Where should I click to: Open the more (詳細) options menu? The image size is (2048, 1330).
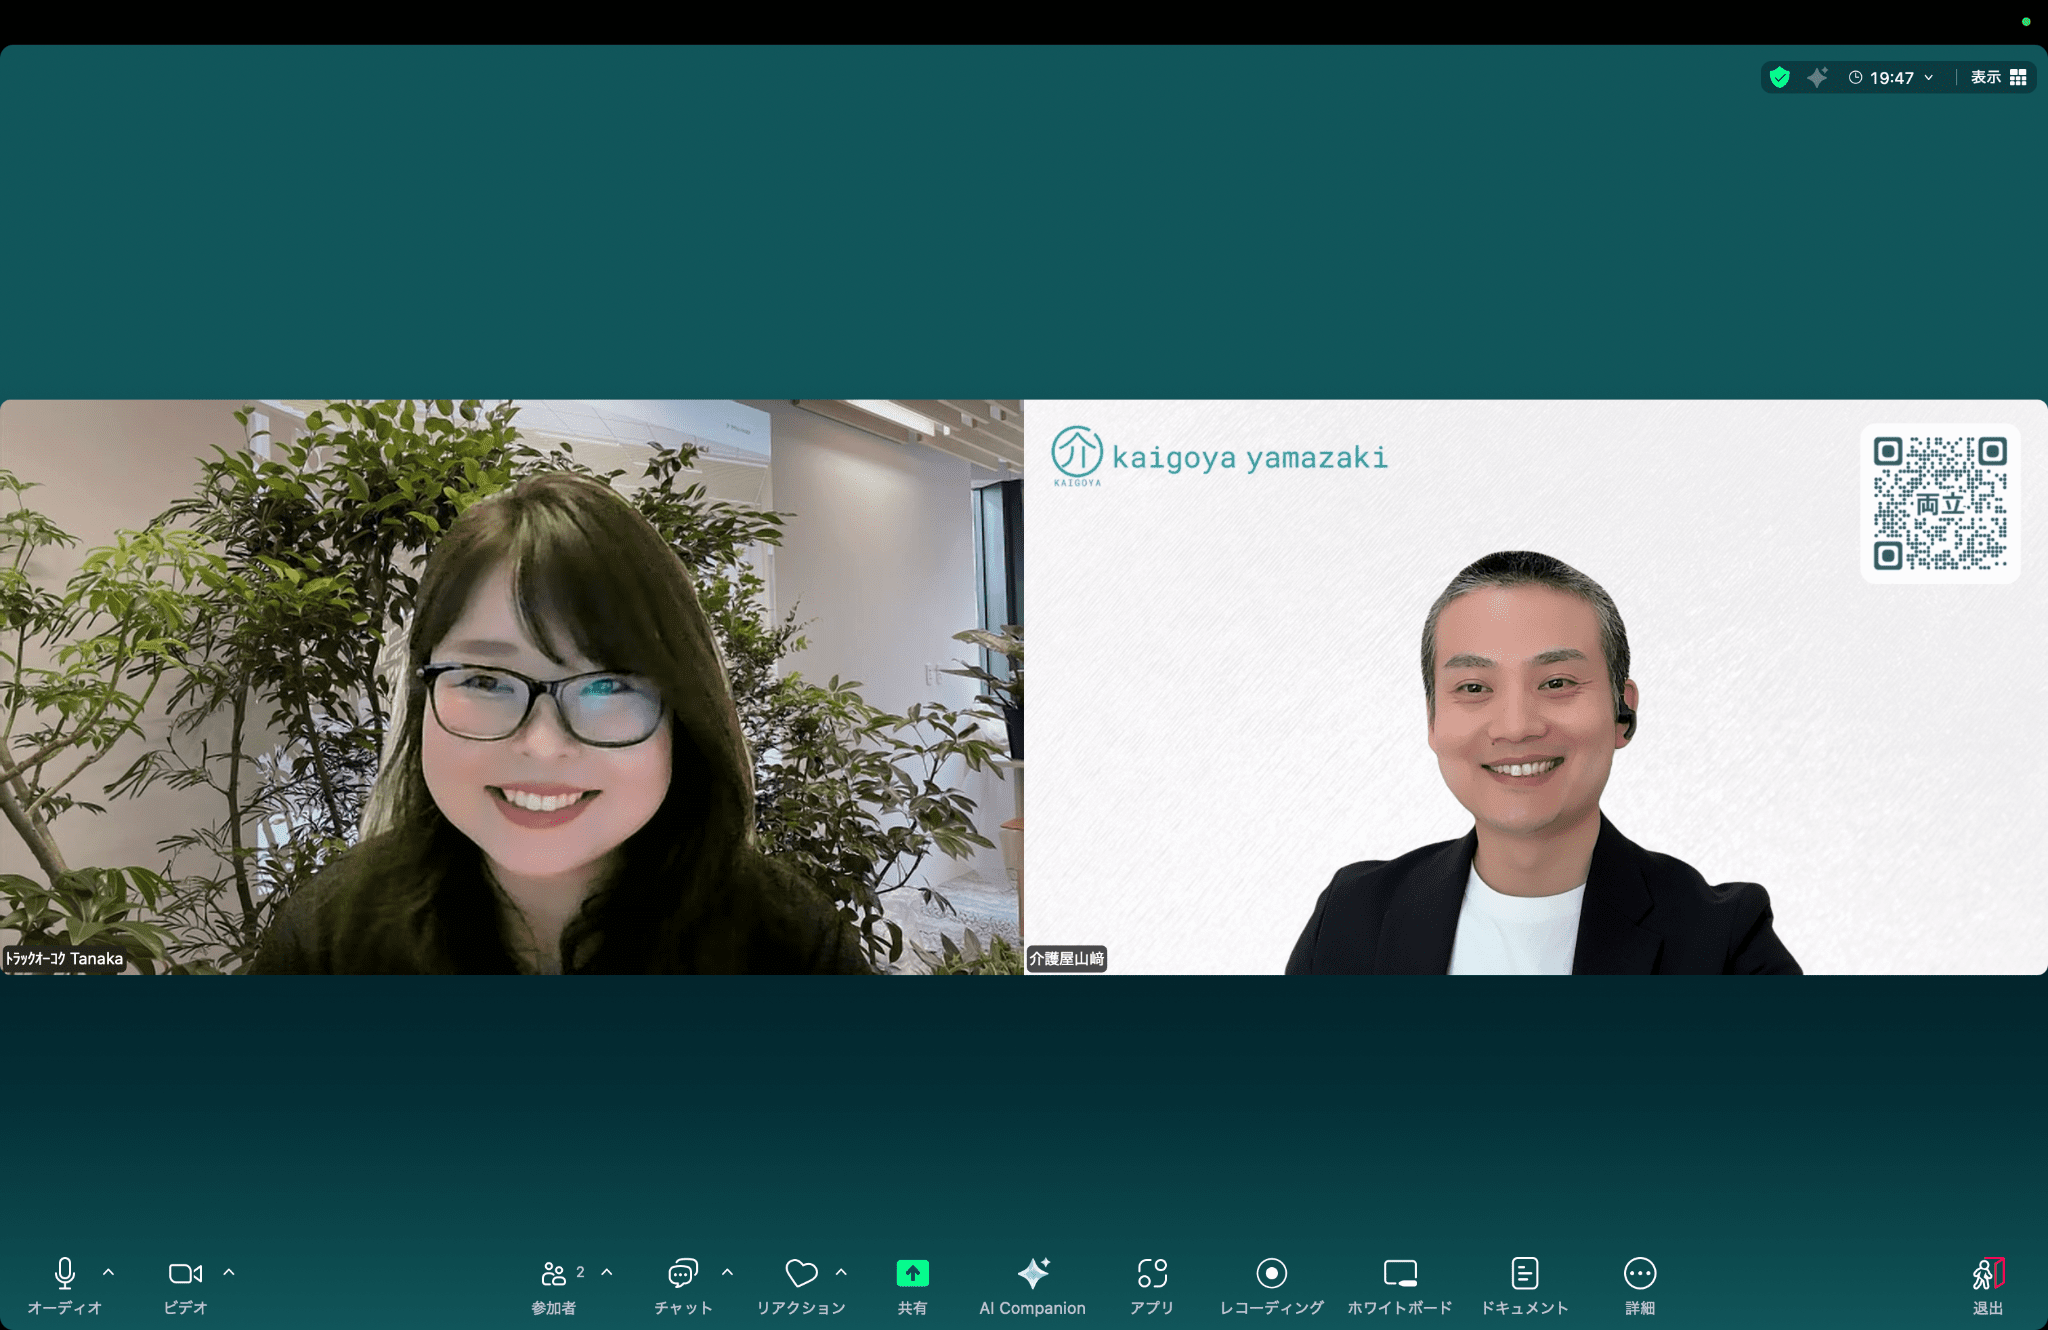click(1640, 1273)
